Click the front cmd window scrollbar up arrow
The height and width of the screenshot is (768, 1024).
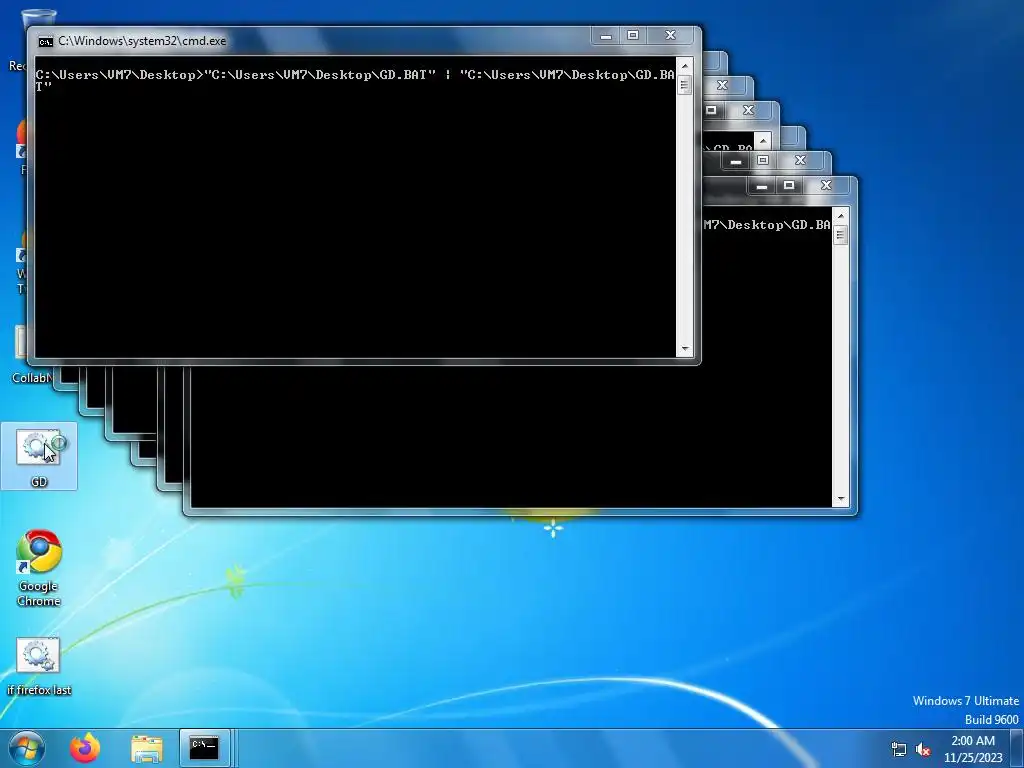(684, 65)
